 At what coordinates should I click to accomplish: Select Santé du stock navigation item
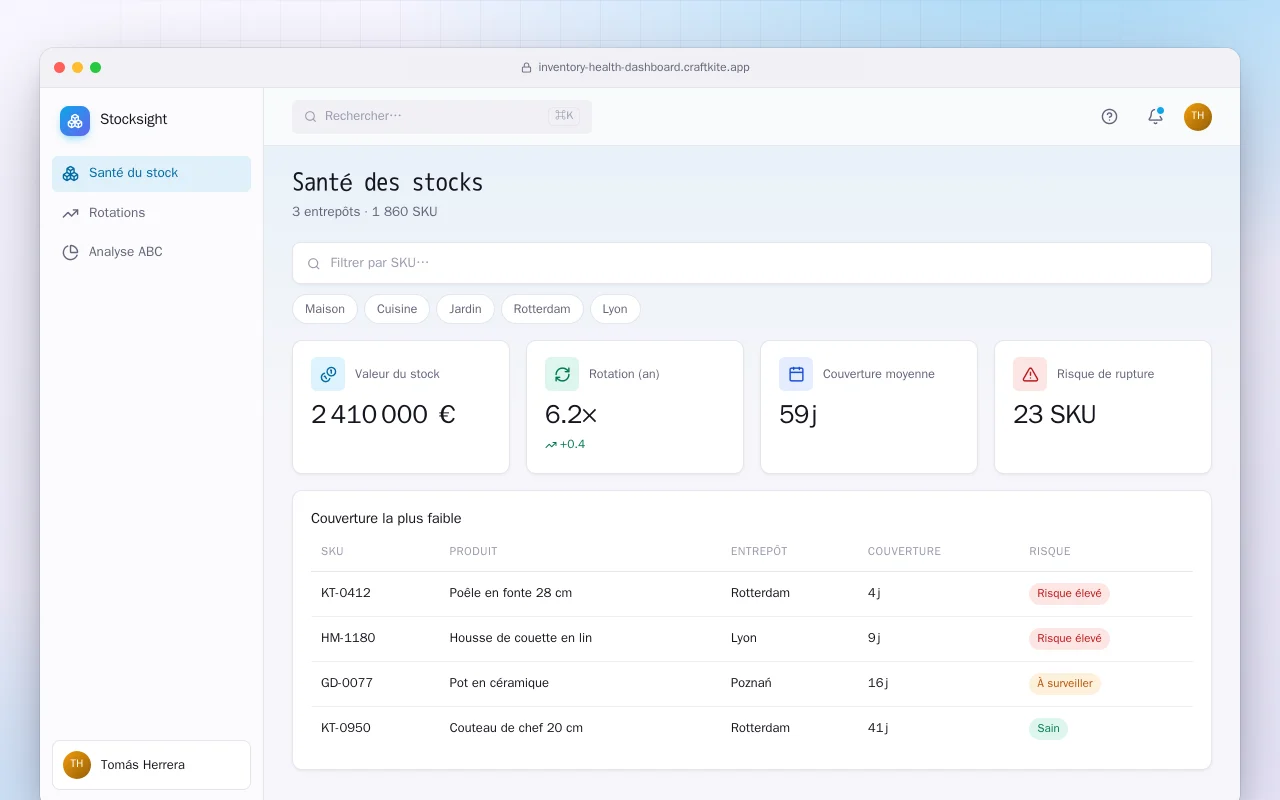152,173
